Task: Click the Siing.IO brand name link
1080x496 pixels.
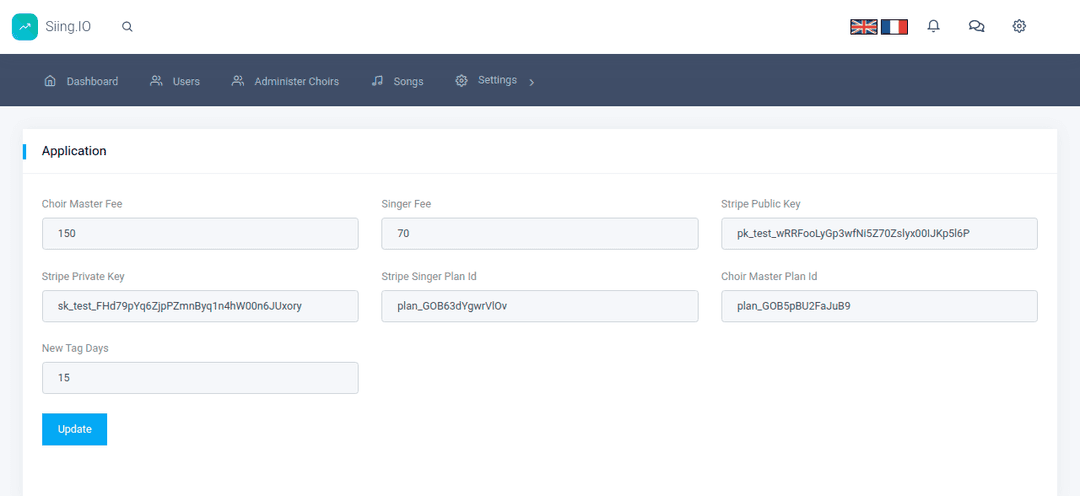Action: 68,27
